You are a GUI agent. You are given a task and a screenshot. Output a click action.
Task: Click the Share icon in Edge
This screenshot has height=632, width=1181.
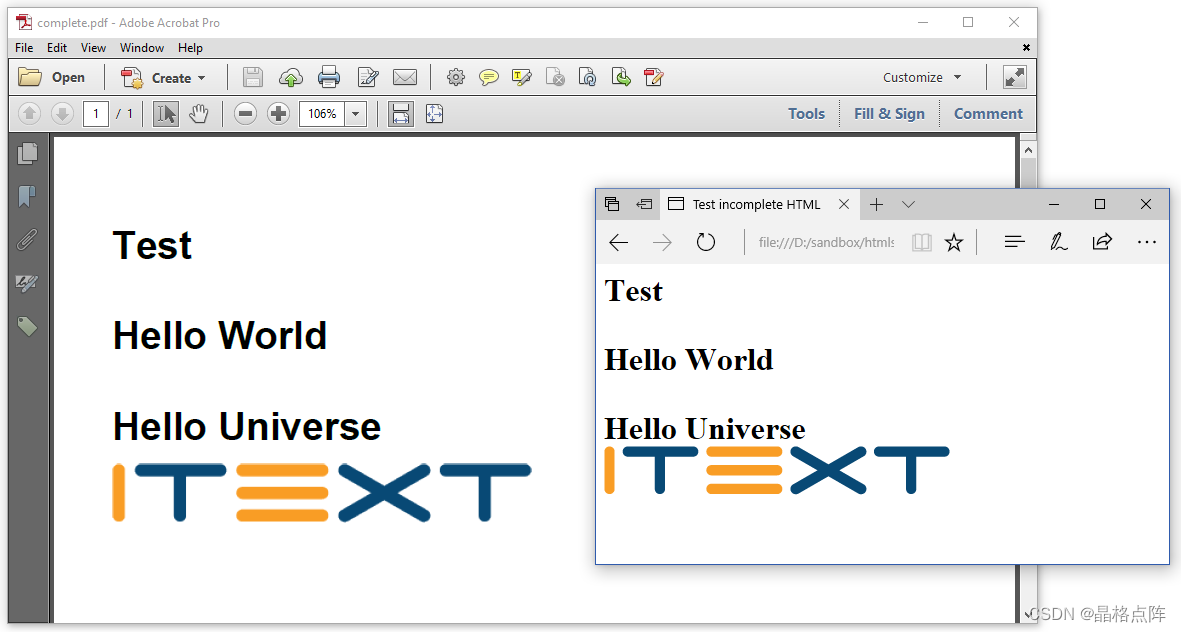1102,243
